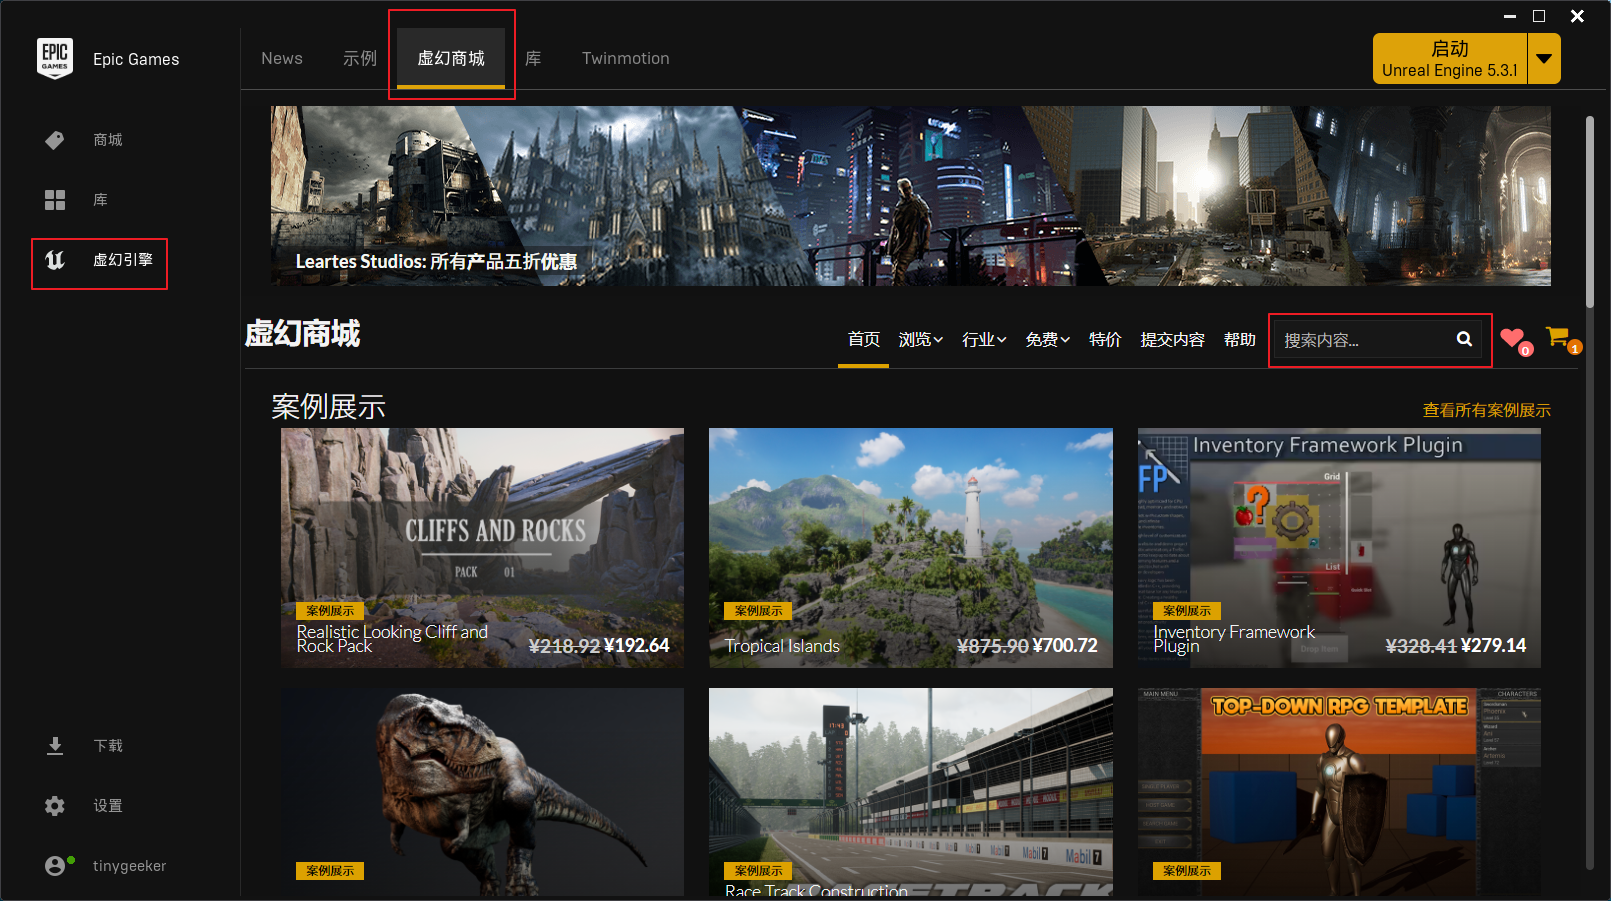The width and height of the screenshot is (1611, 901).
Task: Switch to the 示例 tab
Action: pos(360,59)
